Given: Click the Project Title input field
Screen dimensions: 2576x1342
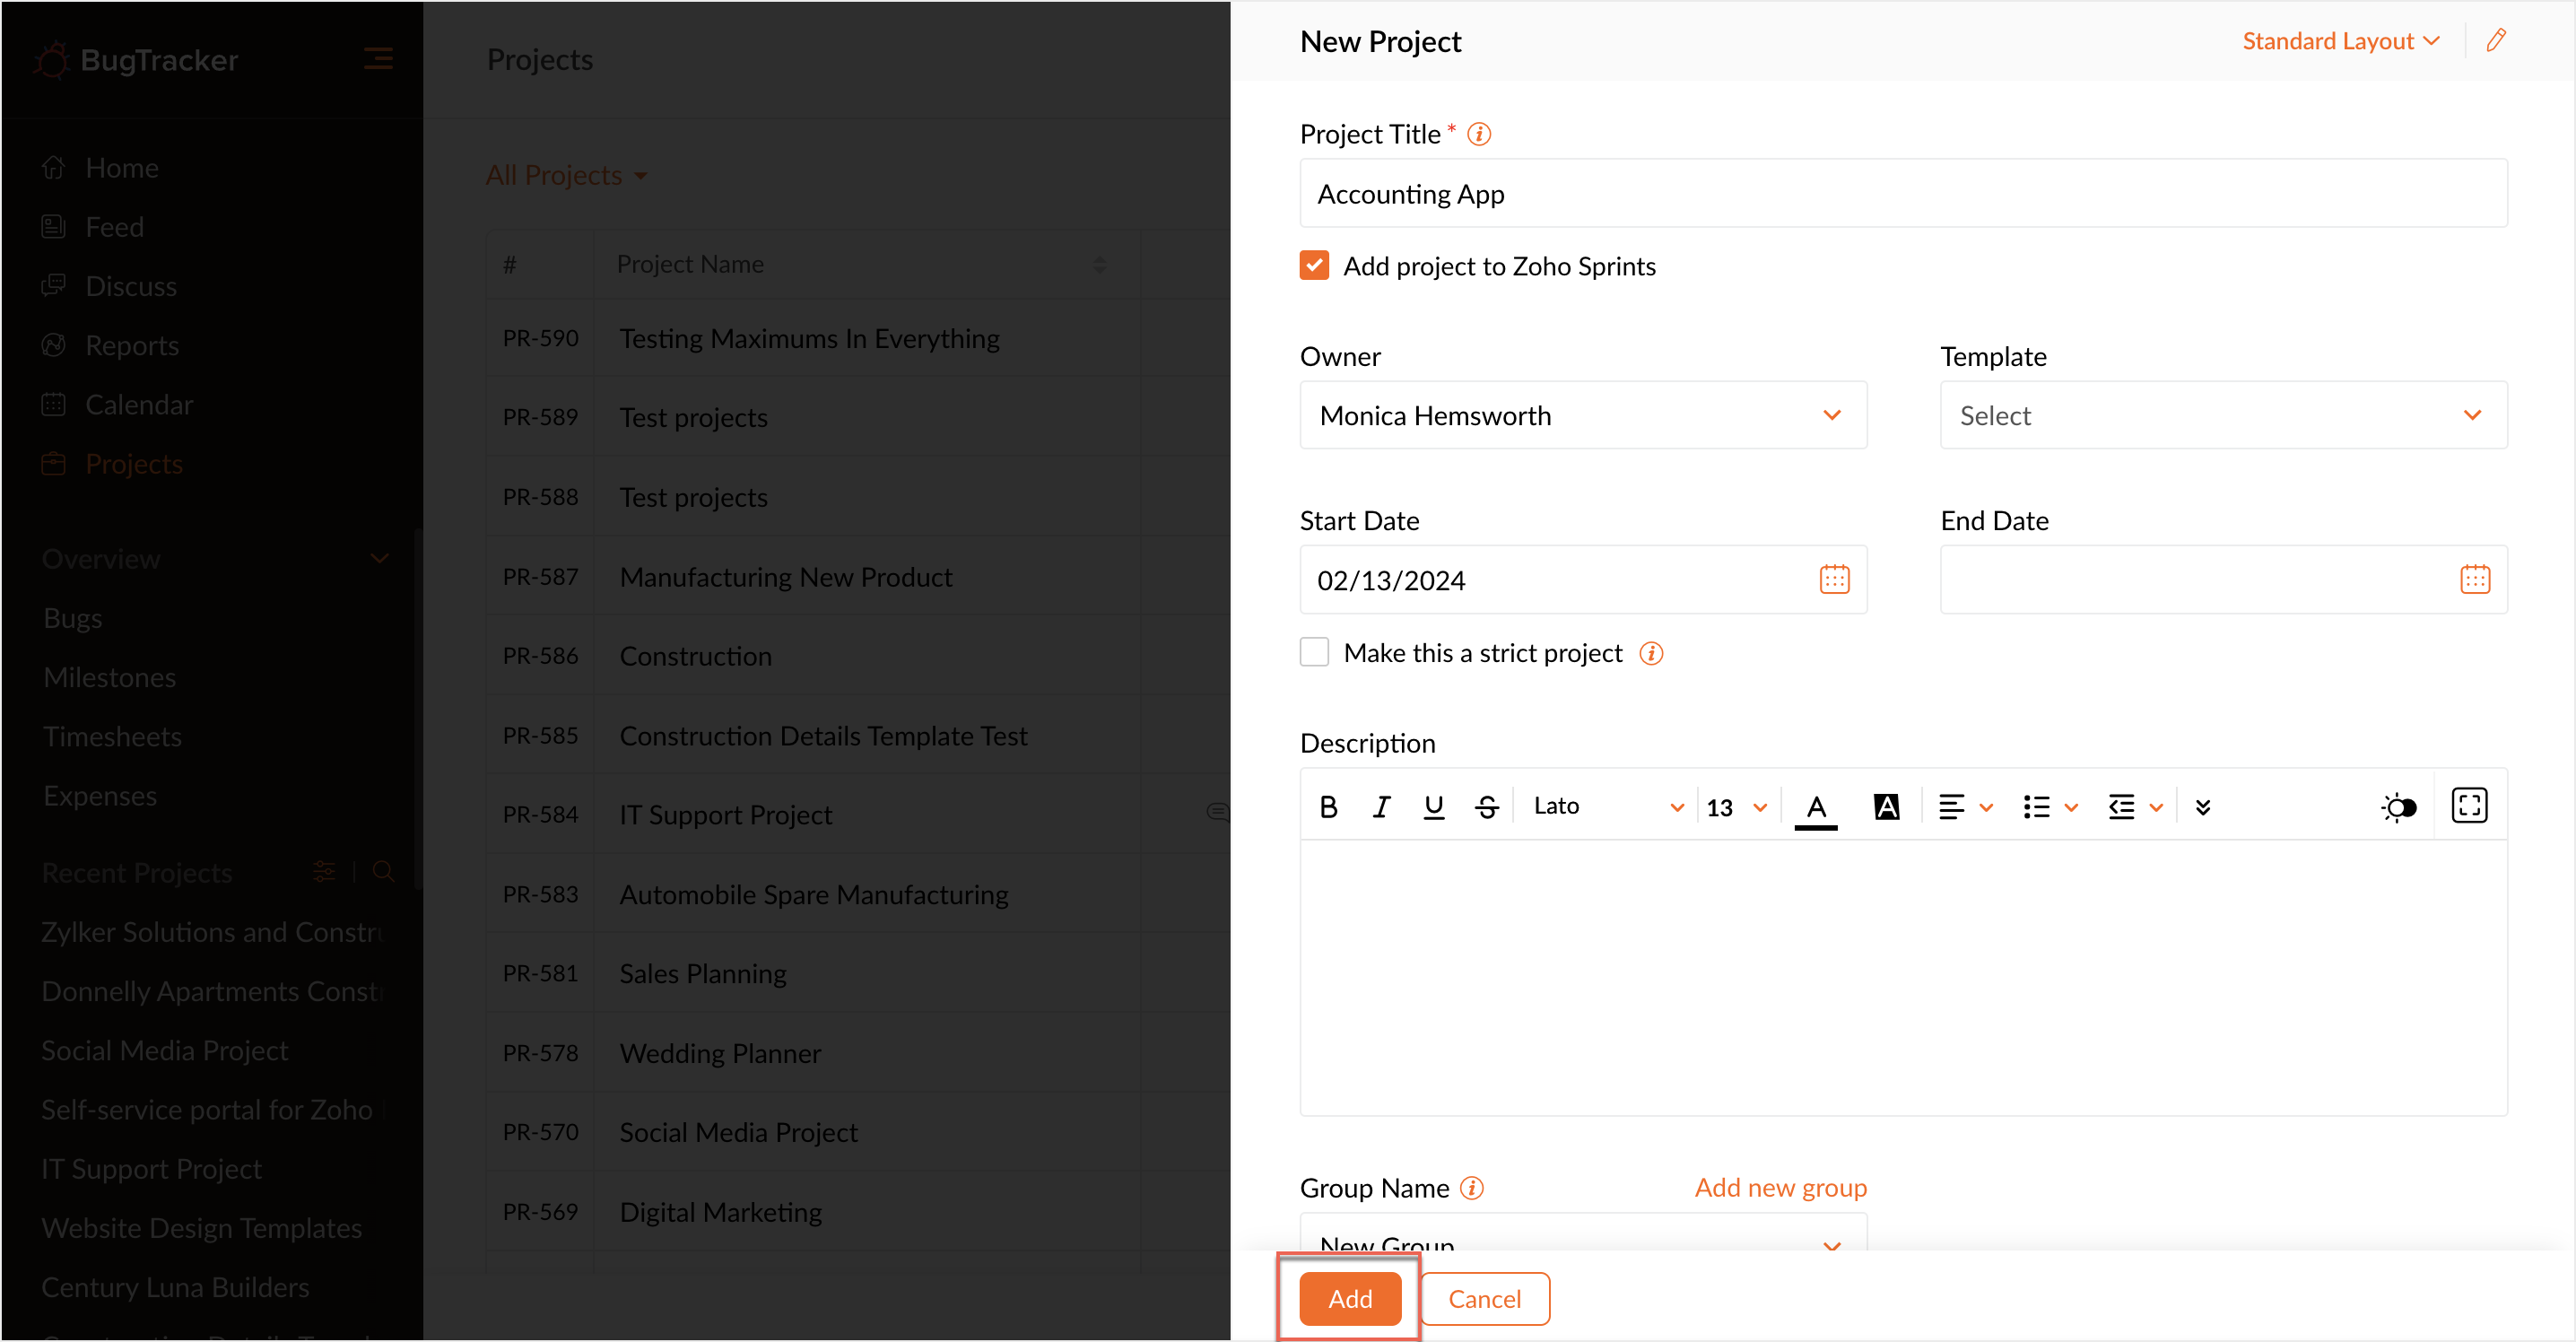Looking at the screenshot, I should pyautogui.click(x=1902, y=194).
